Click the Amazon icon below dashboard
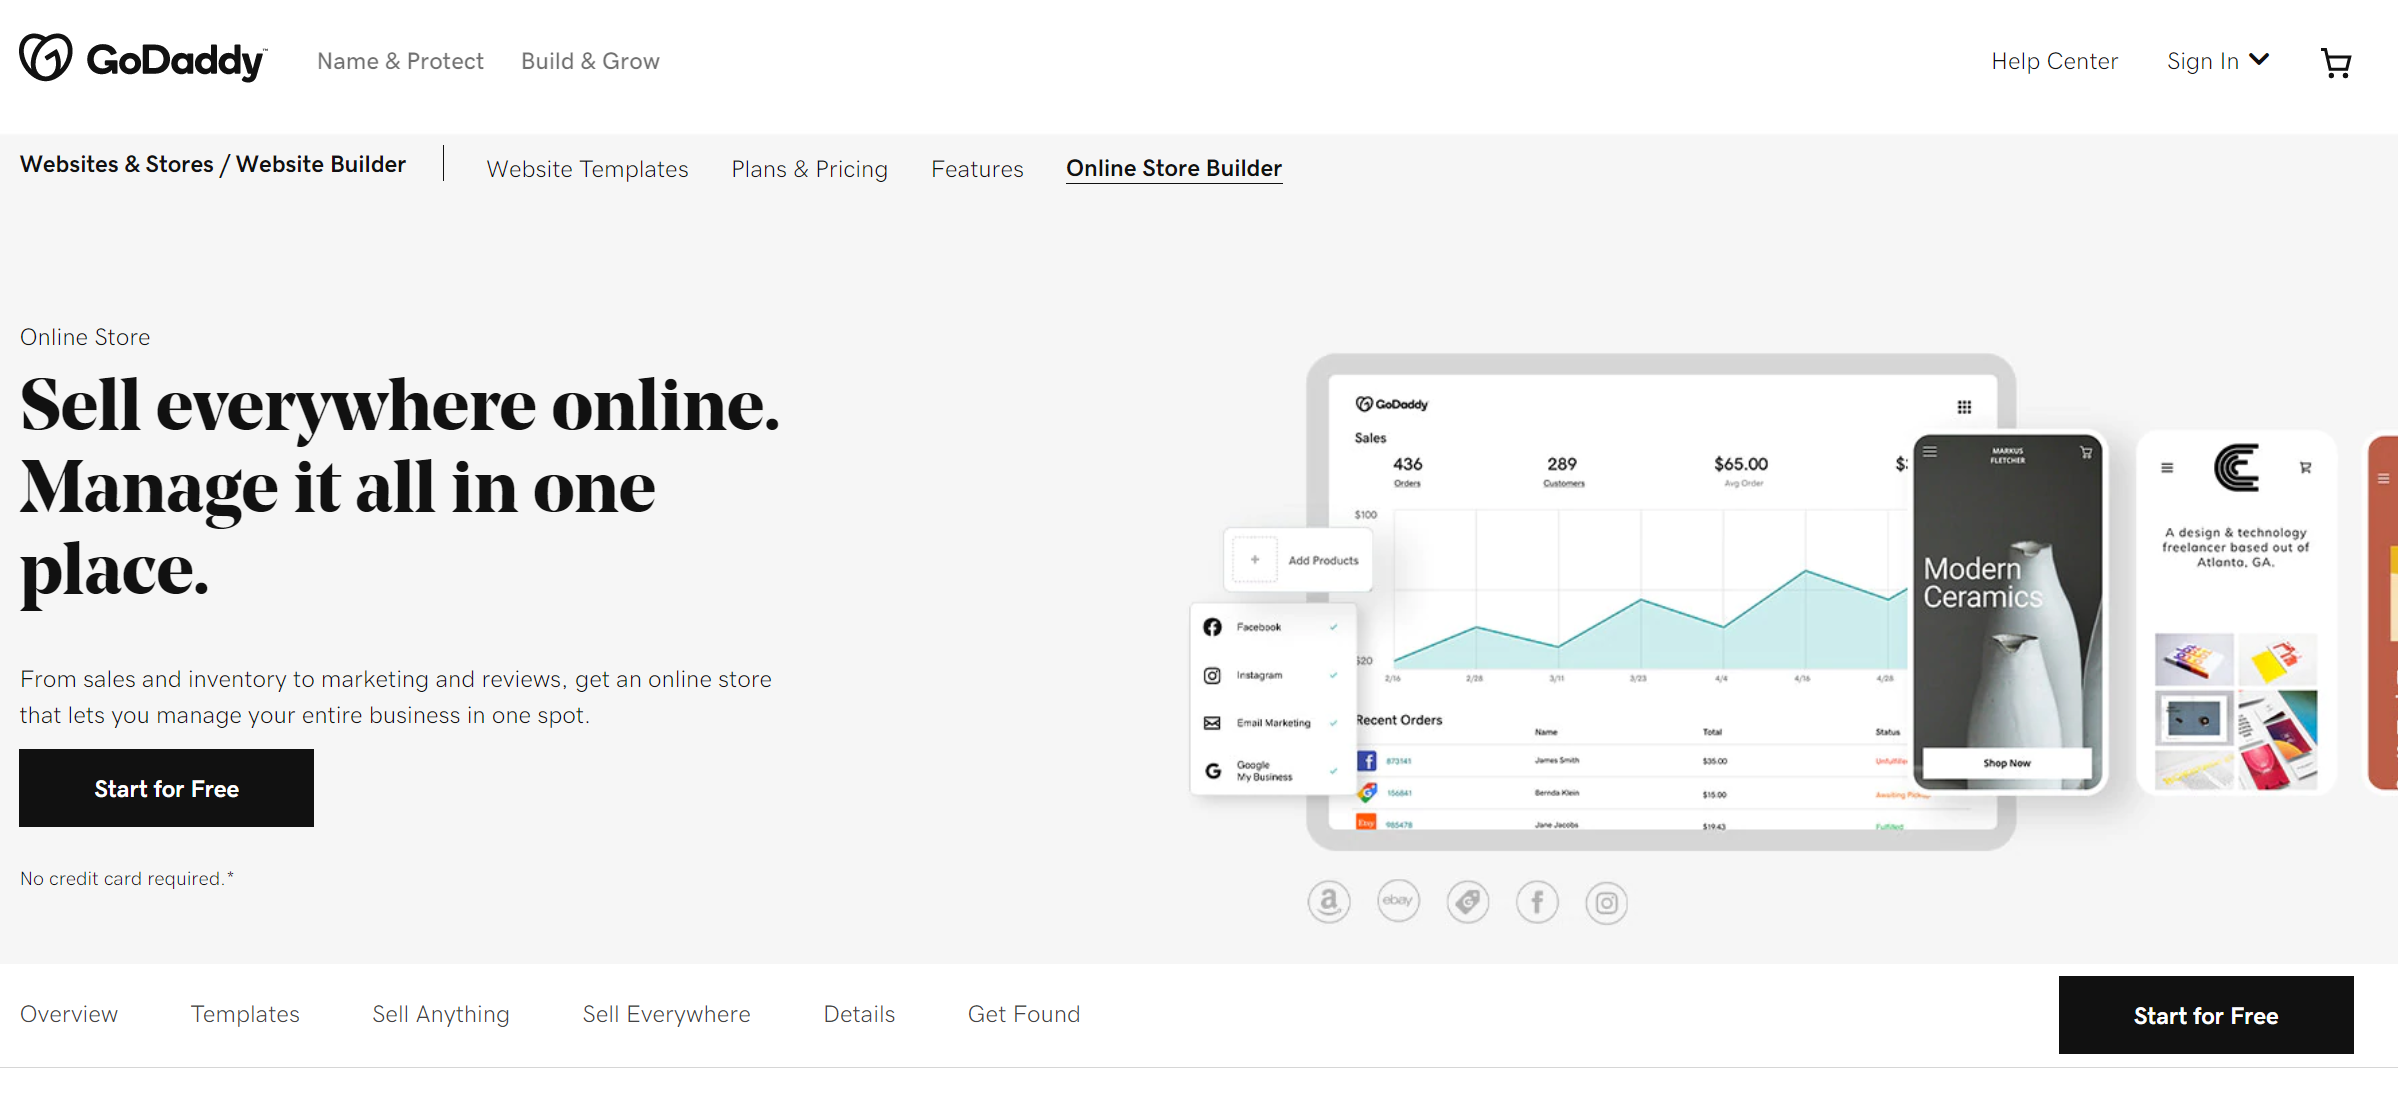 tap(1327, 900)
